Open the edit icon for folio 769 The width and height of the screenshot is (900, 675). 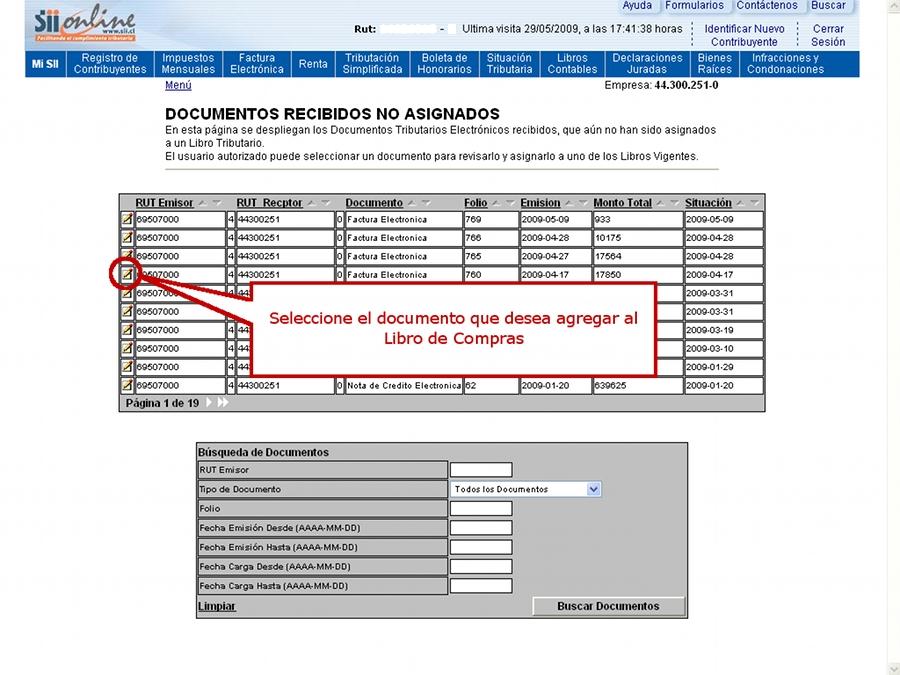127,219
